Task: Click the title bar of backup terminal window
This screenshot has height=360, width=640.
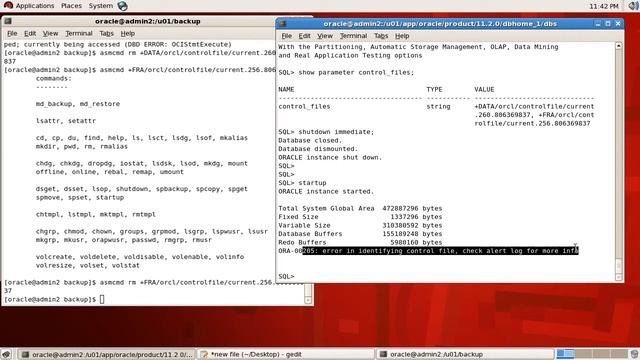Action: (148, 21)
